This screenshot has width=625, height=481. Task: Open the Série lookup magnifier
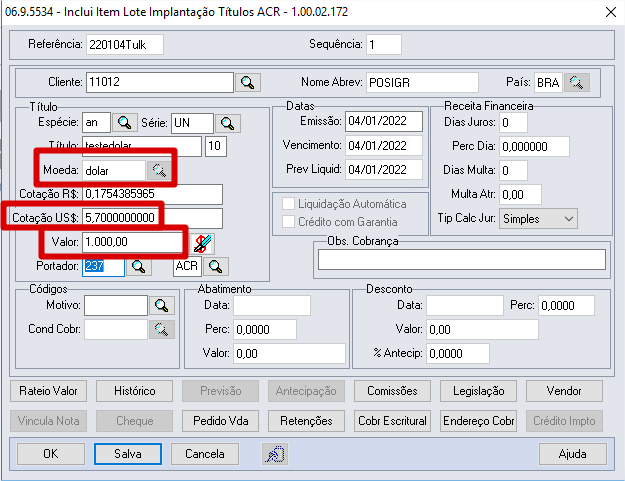tap(228, 123)
